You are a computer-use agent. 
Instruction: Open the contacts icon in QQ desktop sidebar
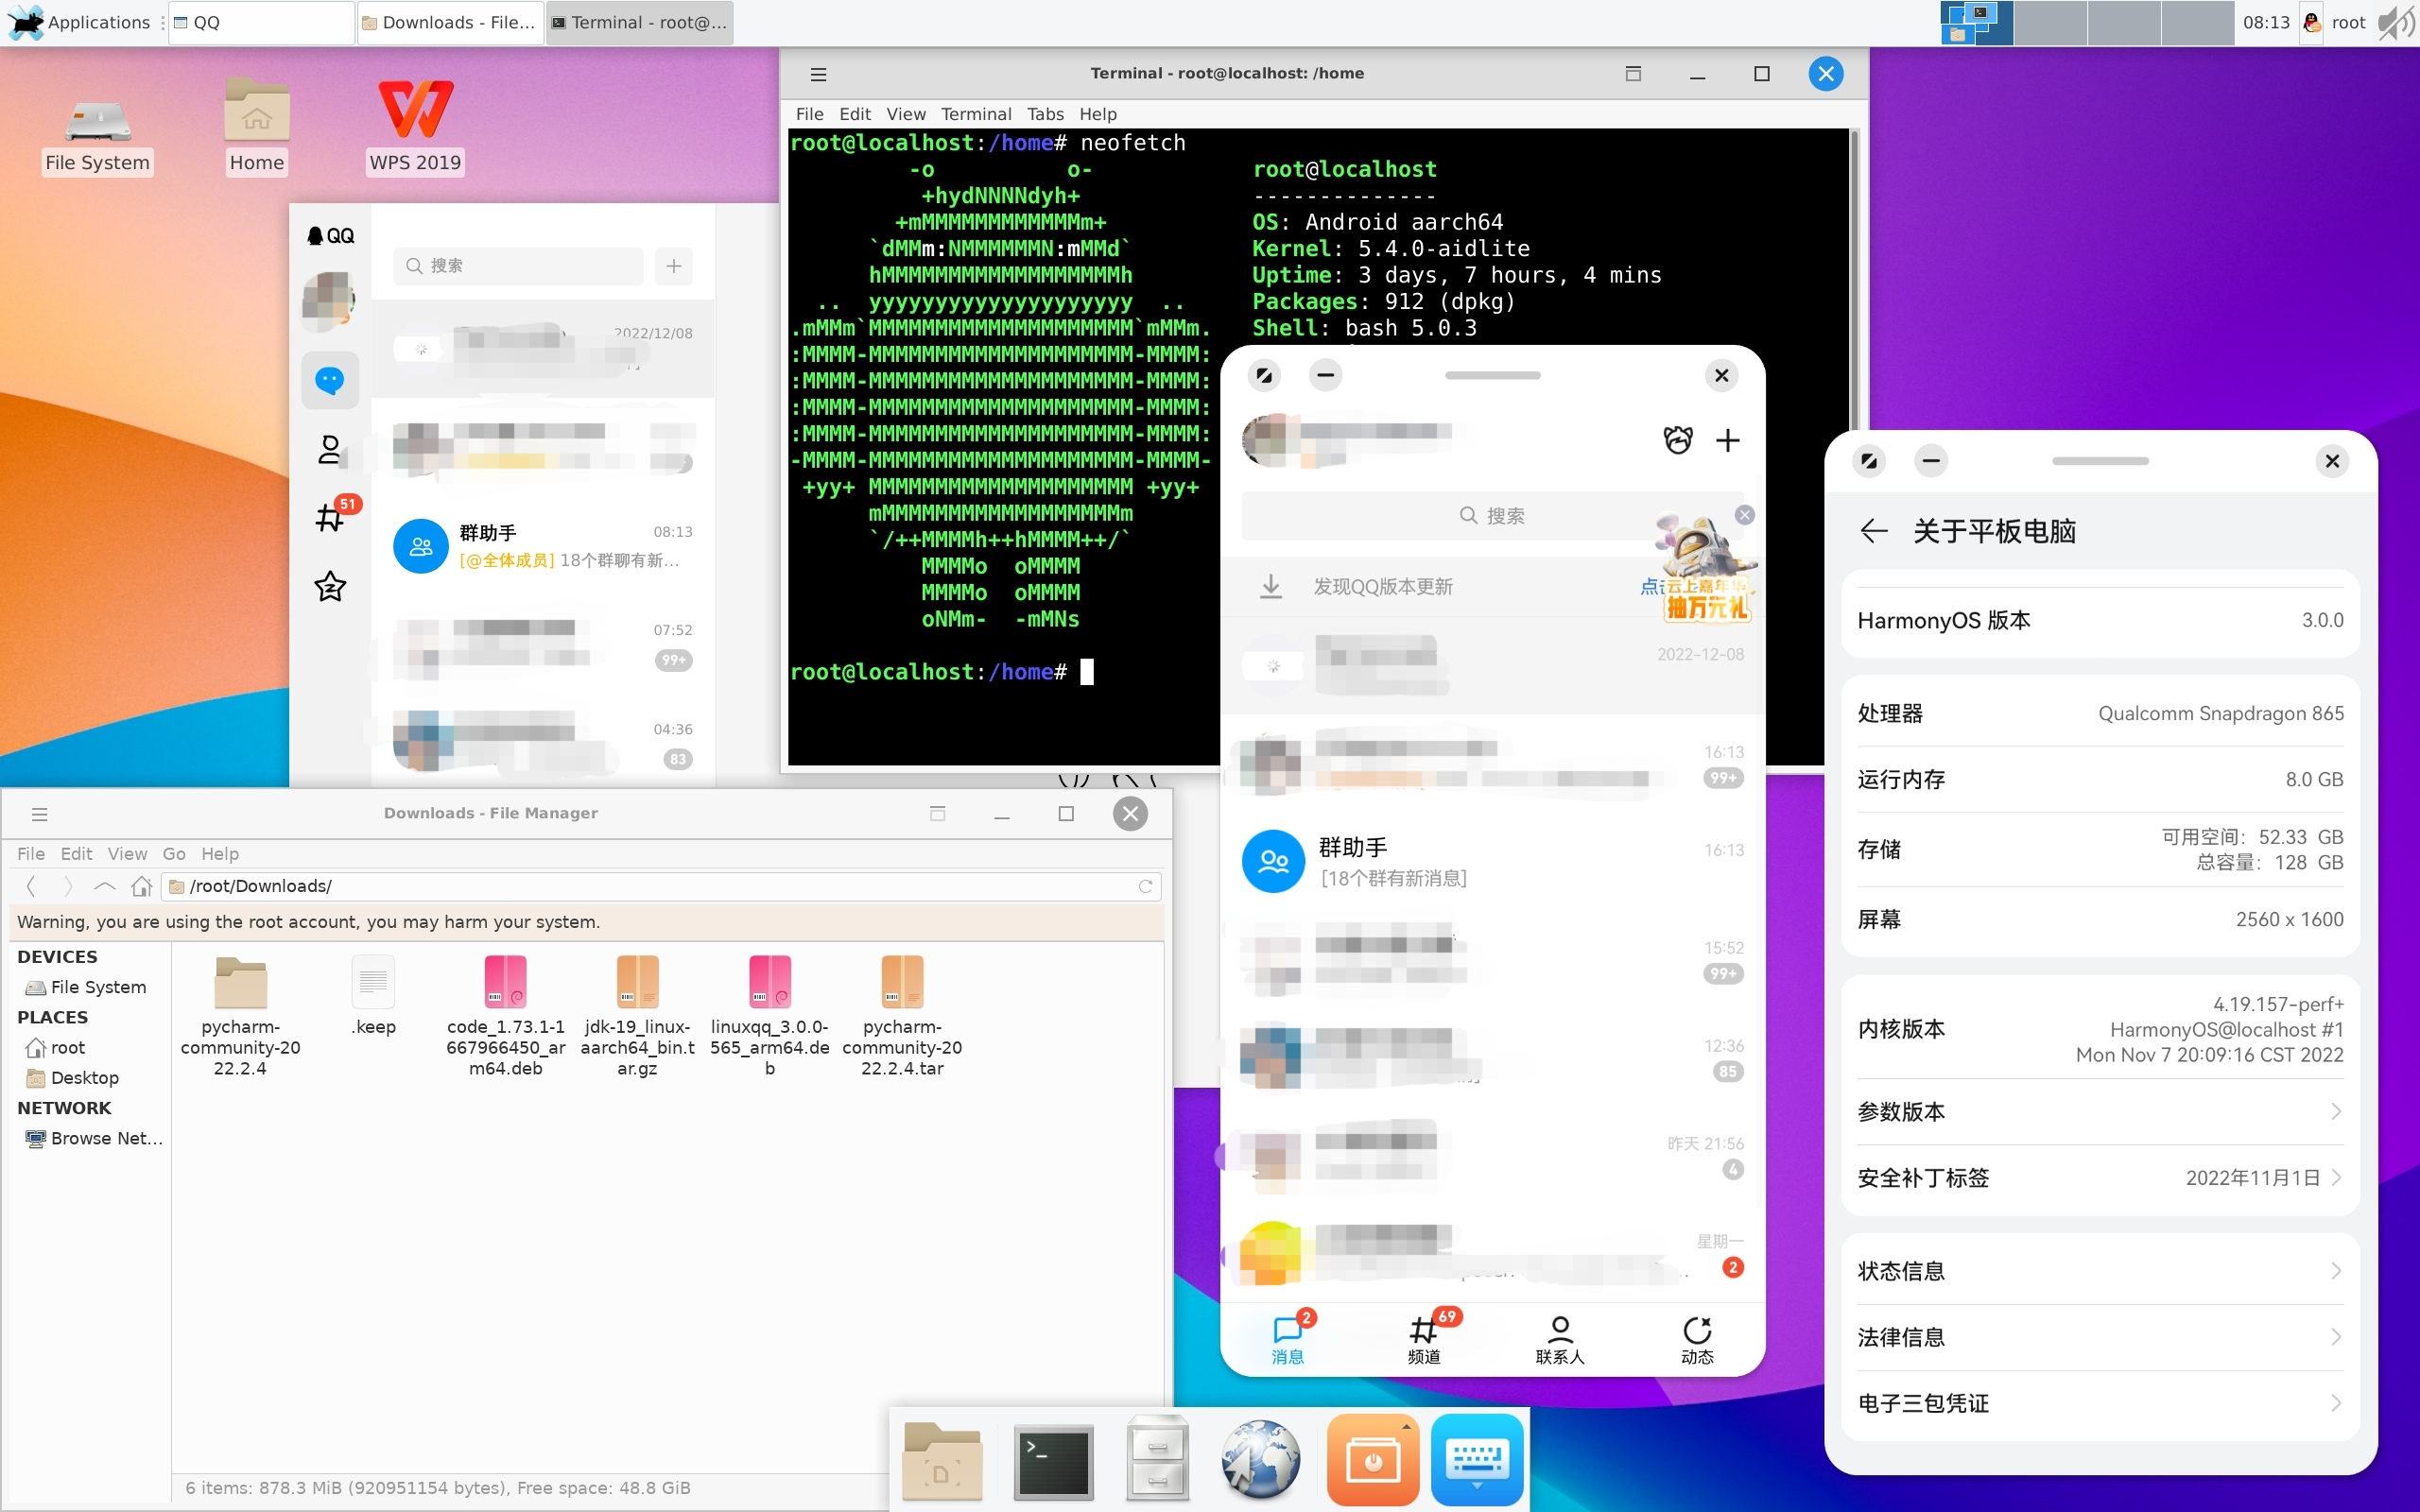pyautogui.click(x=330, y=449)
